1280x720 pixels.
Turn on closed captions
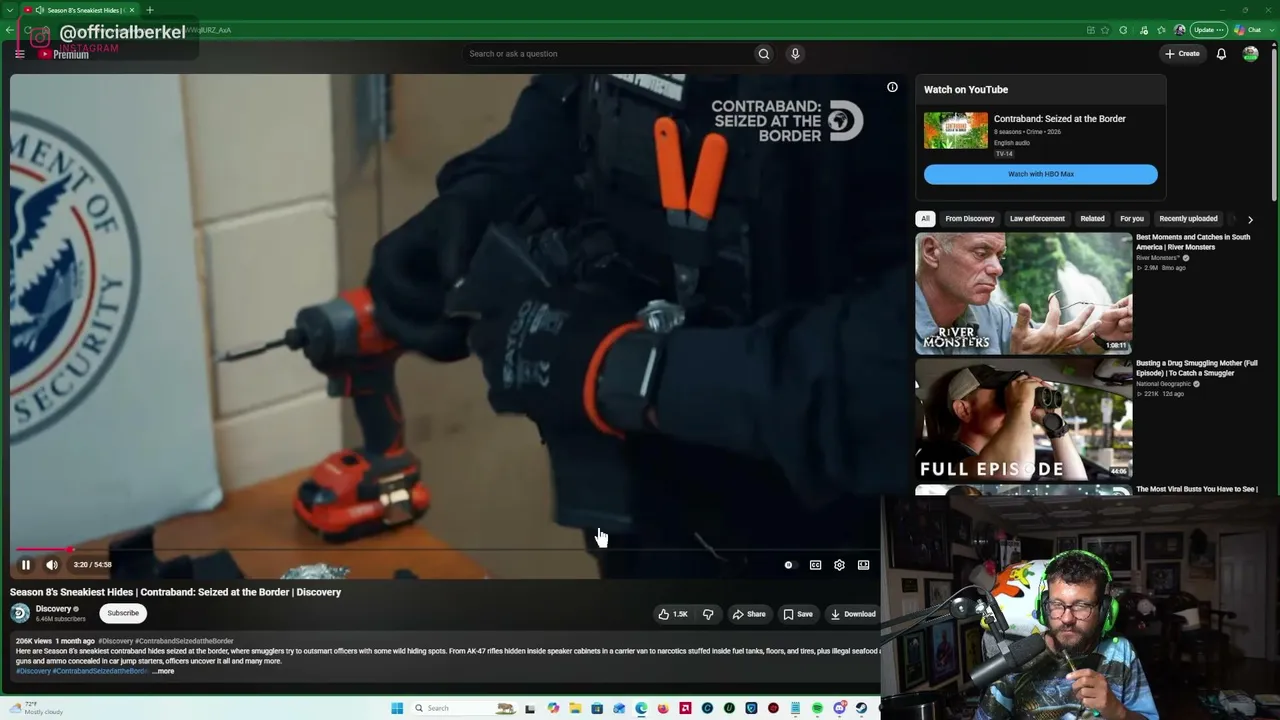pos(815,565)
